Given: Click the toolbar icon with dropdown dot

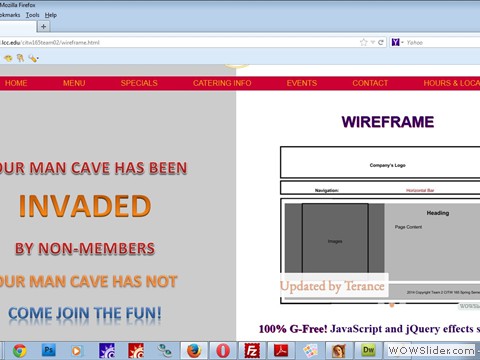Looking at the screenshot, I should 33,58.
